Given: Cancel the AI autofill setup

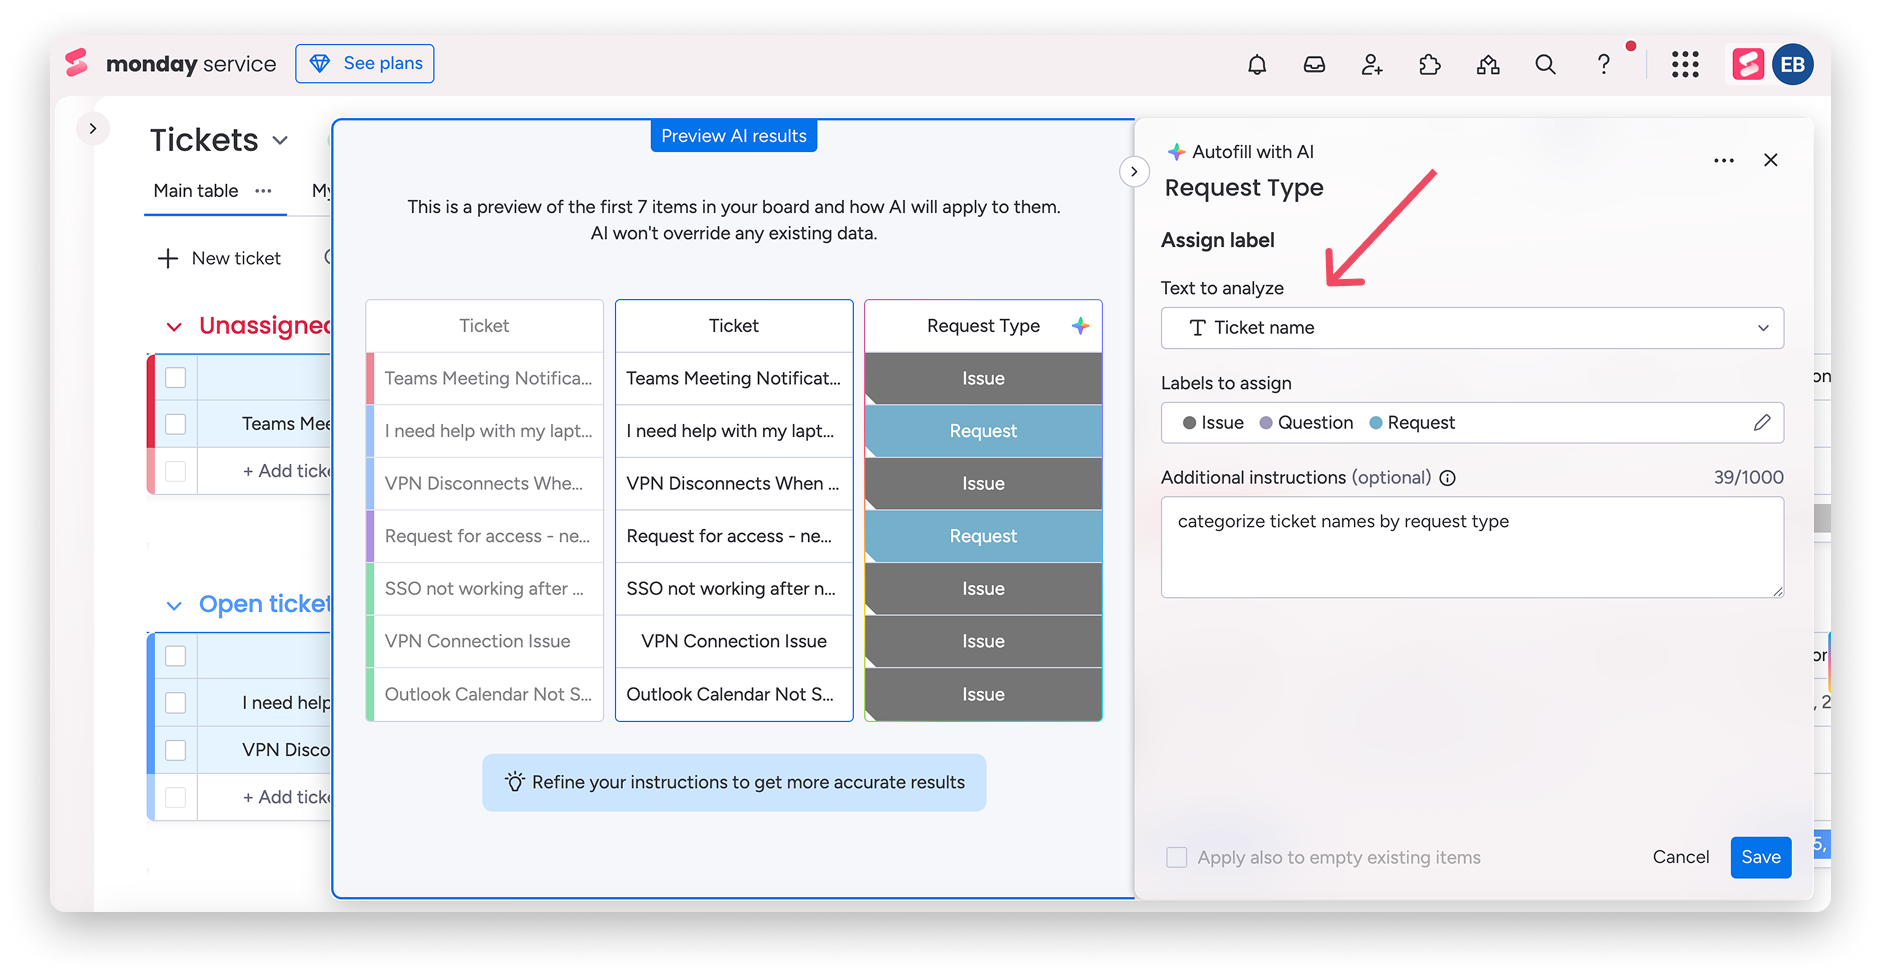Looking at the screenshot, I should (1681, 857).
